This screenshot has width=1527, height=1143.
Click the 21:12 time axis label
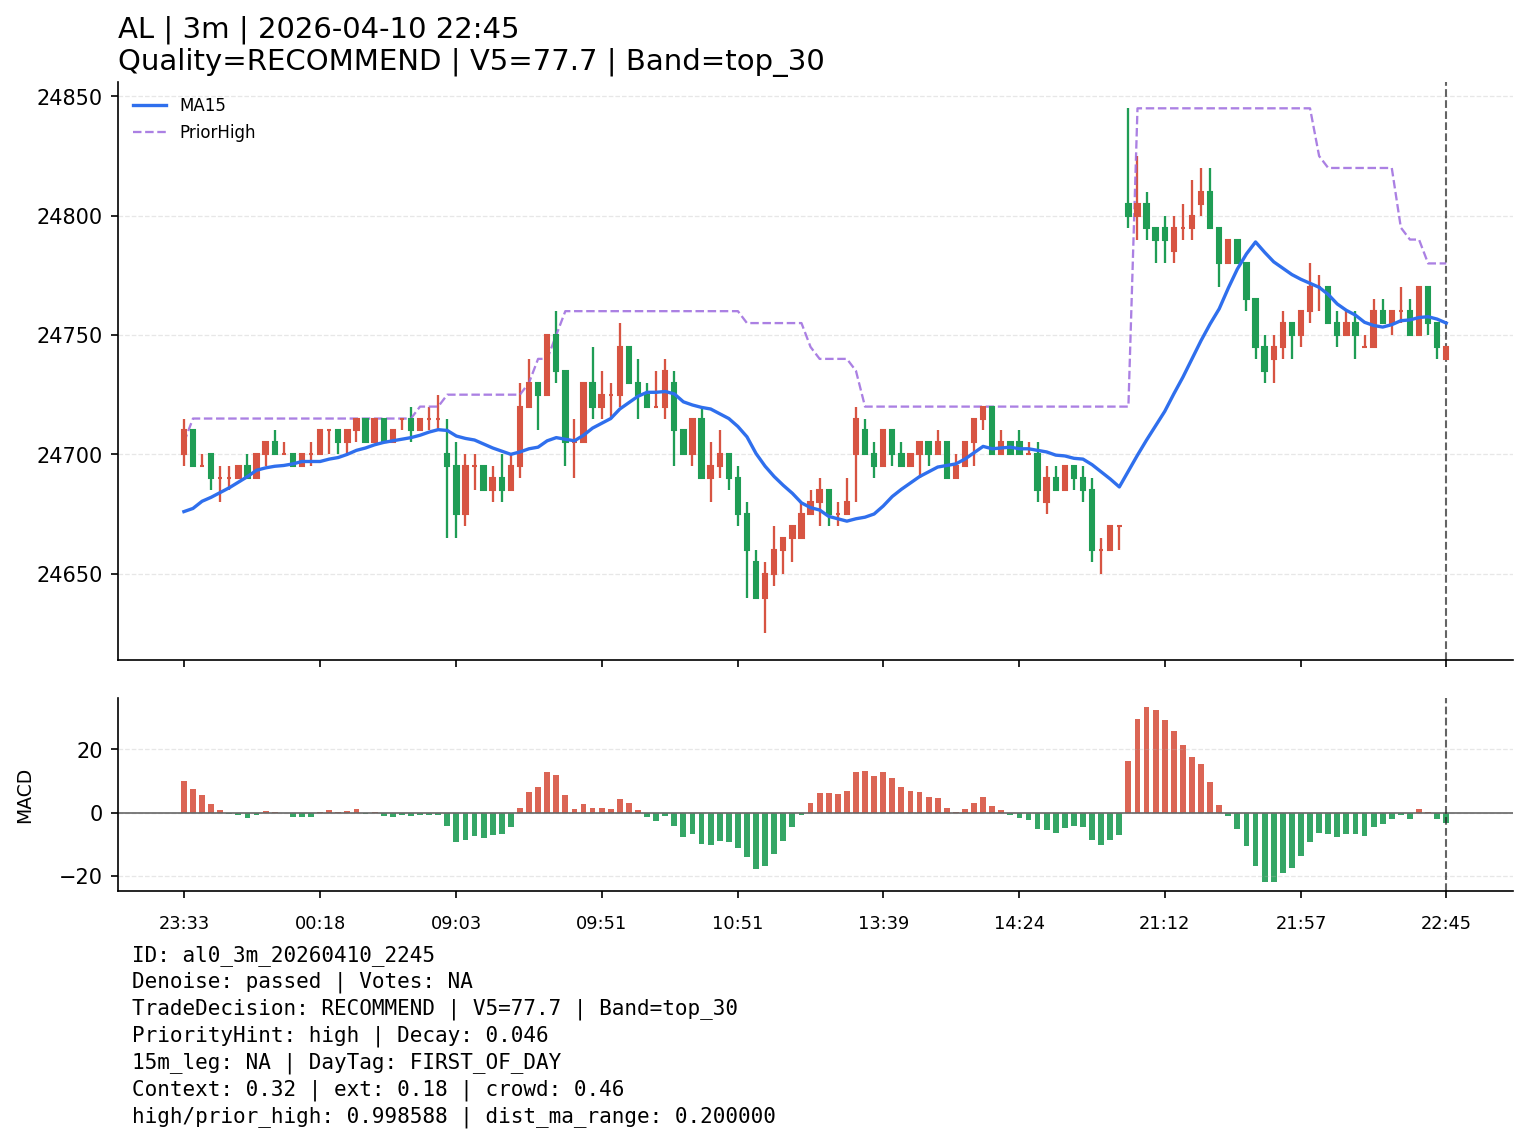[1164, 923]
